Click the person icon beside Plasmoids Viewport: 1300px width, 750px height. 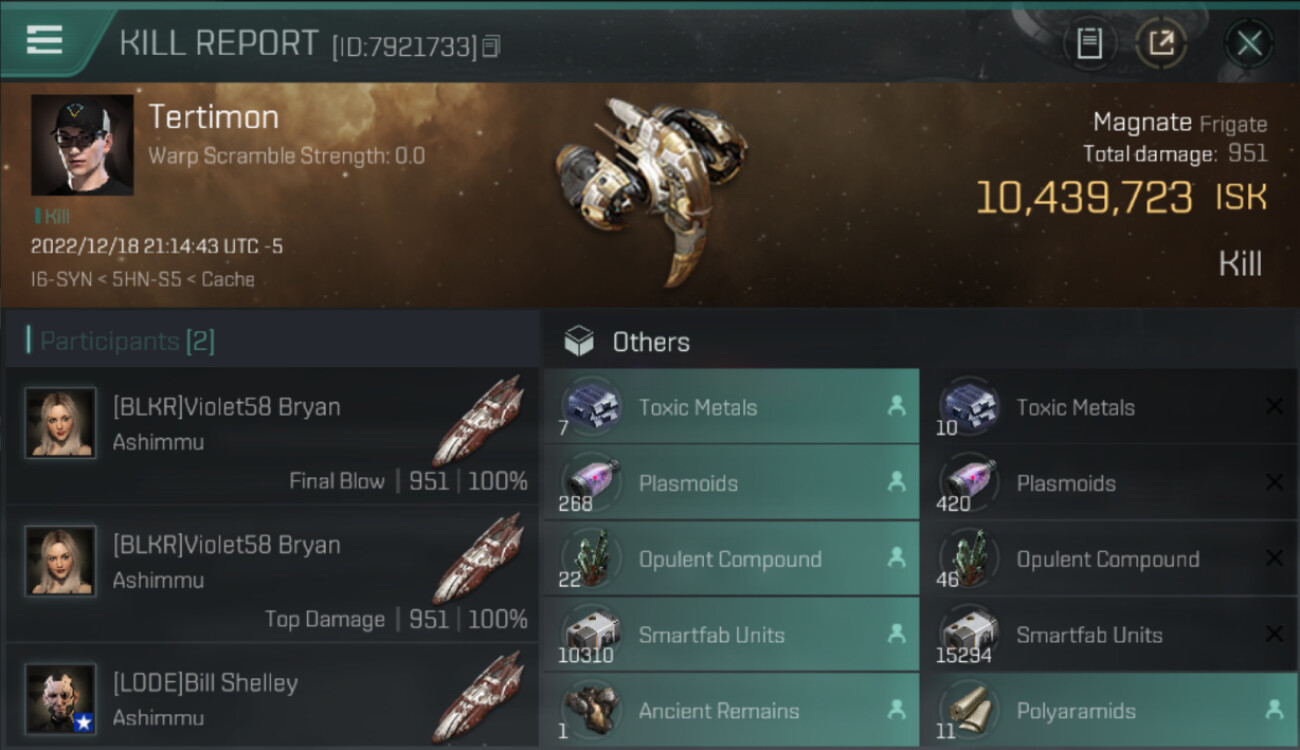pos(896,483)
